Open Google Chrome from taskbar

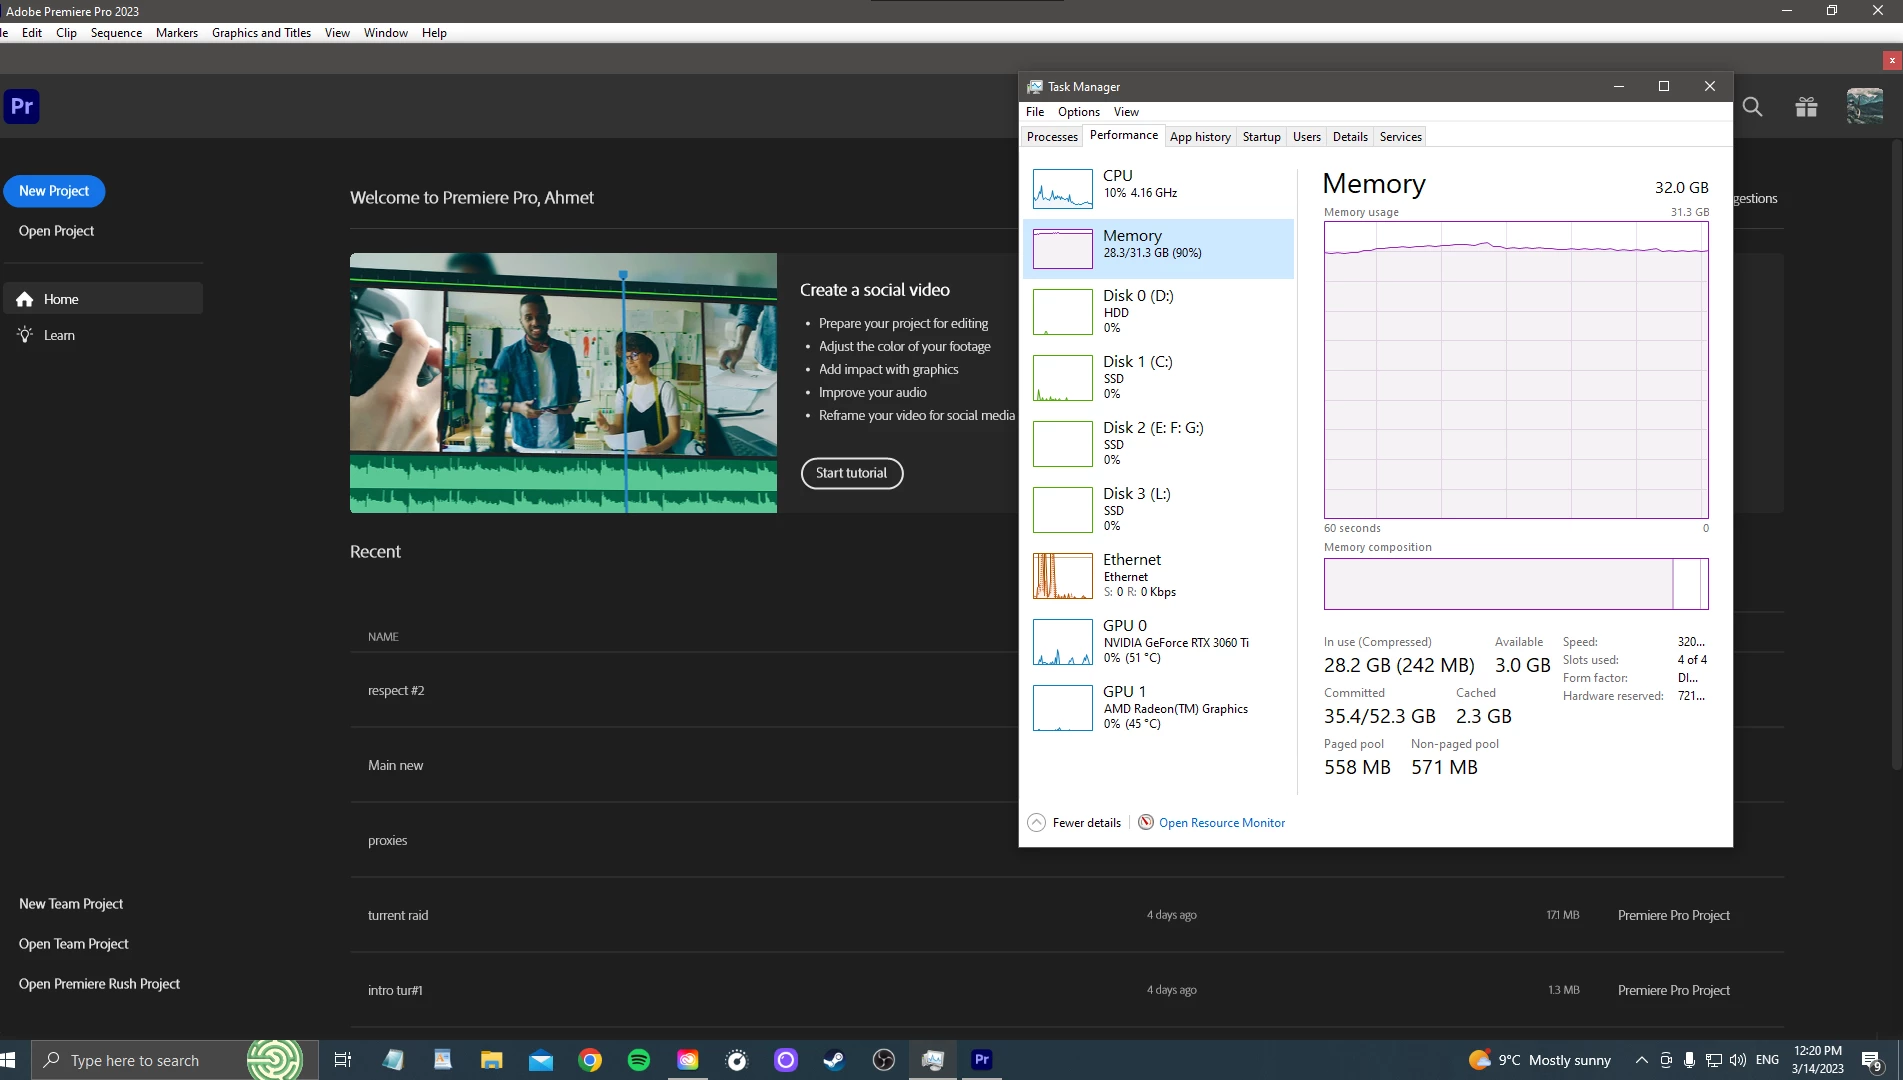click(x=590, y=1060)
